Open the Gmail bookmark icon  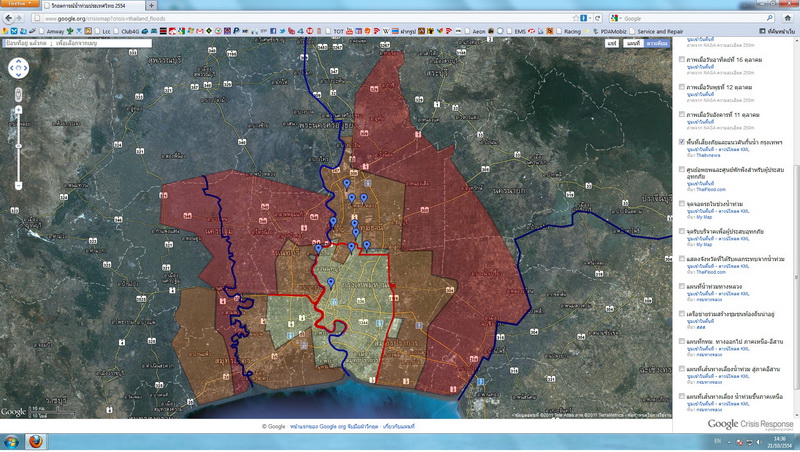[199, 31]
